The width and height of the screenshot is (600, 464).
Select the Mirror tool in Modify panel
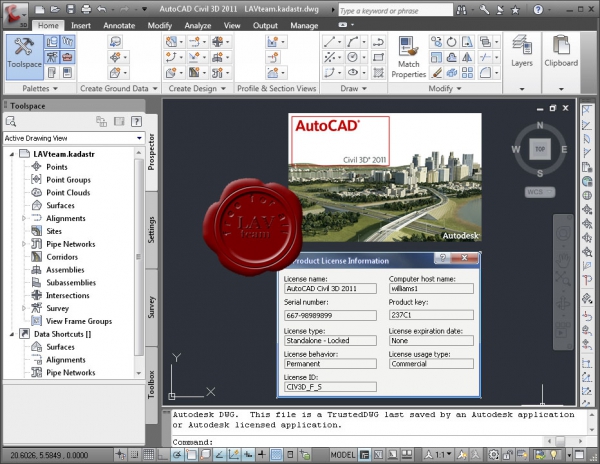point(467,57)
